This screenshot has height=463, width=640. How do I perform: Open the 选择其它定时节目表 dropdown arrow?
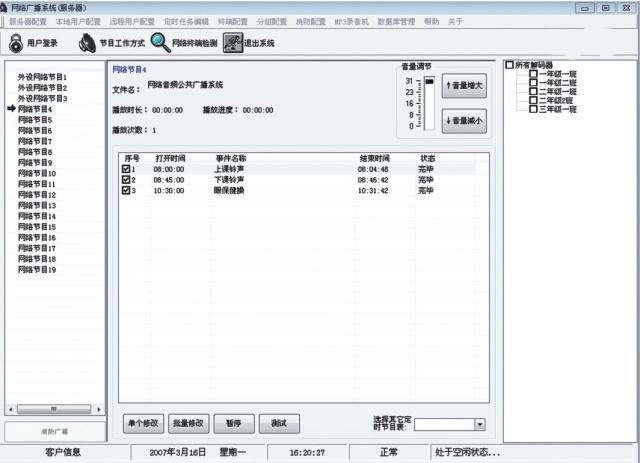pyautogui.click(x=480, y=425)
